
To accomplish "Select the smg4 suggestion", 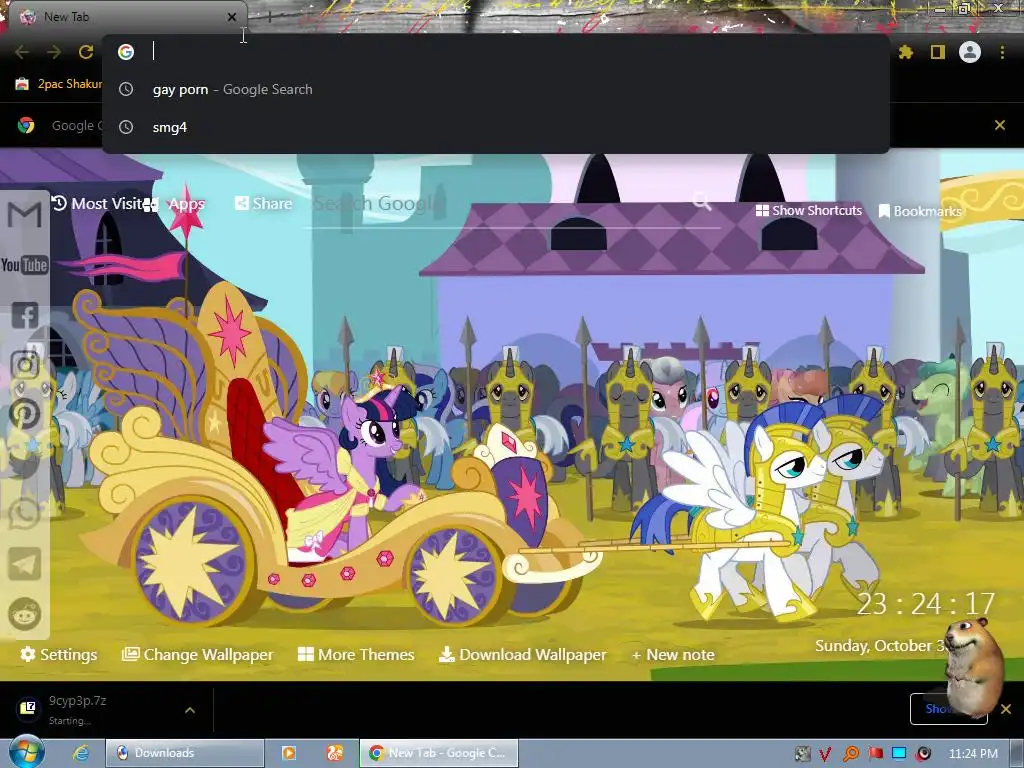I will click(496, 127).
